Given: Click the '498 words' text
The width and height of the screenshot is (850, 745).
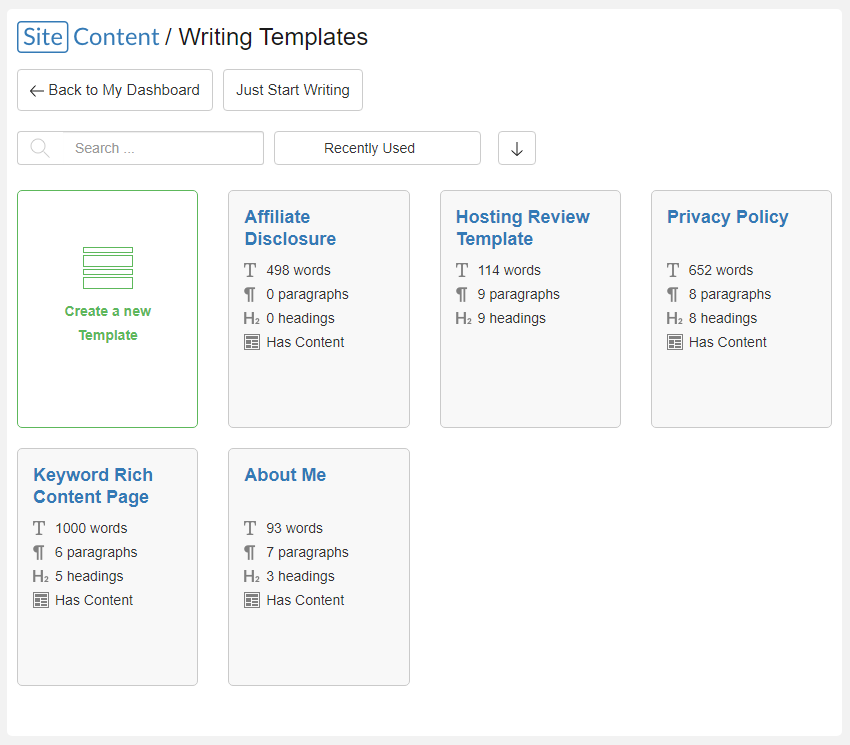Looking at the screenshot, I should [298, 270].
